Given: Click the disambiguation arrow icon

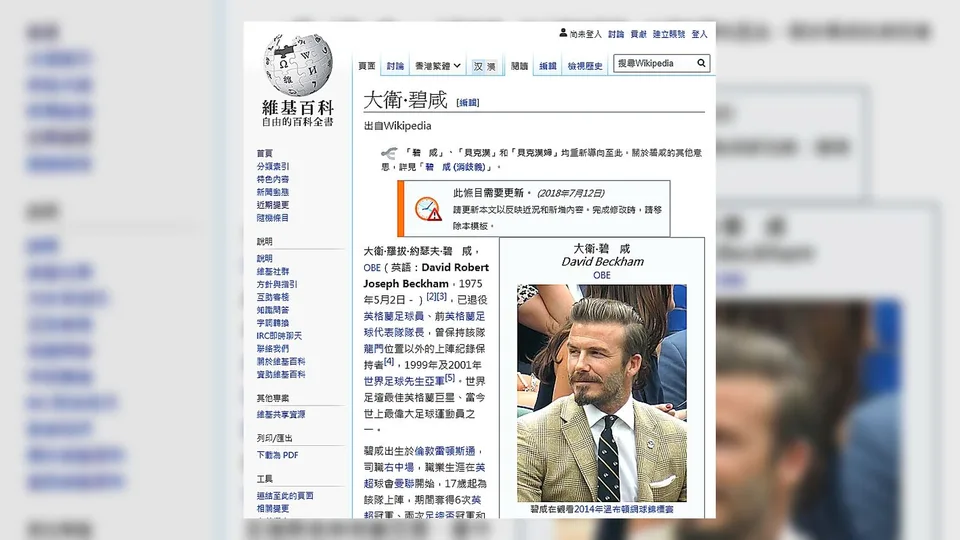Looking at the screenshot, I should coord(388,153).
